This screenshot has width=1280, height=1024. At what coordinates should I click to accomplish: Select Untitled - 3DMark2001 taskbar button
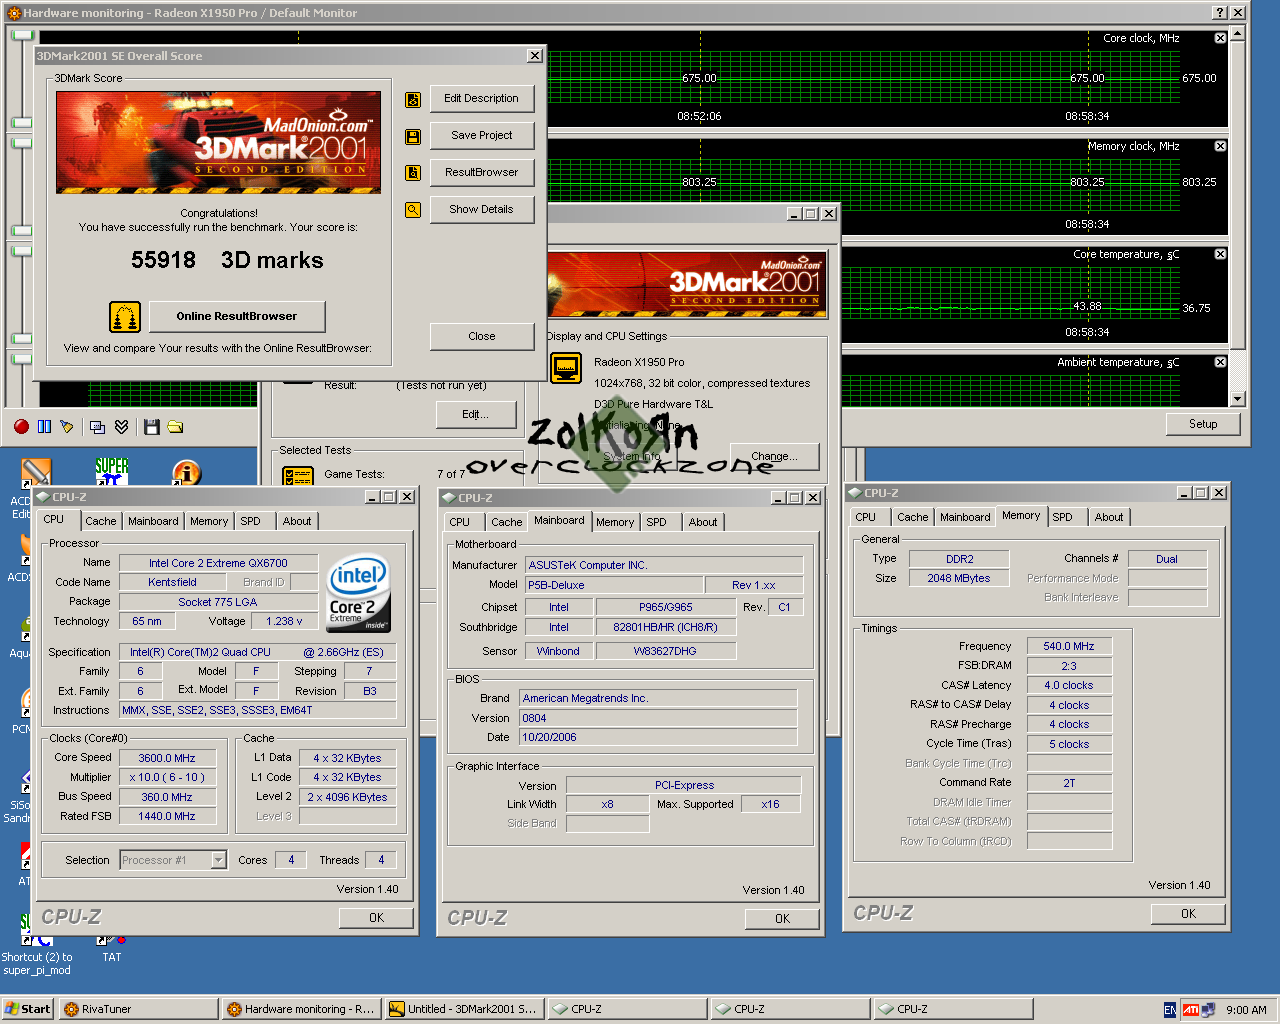point(464,1009)
